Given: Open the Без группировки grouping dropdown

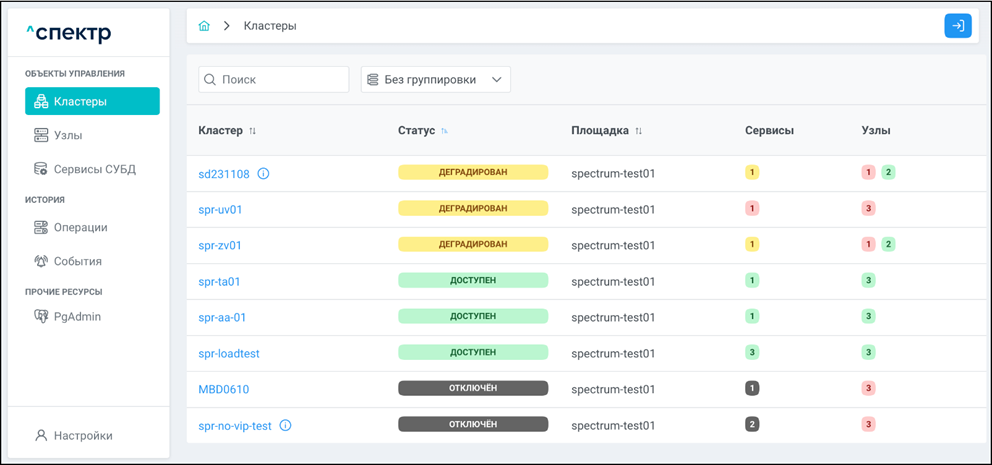Looking at the screenshot, I should click(435, 80).
